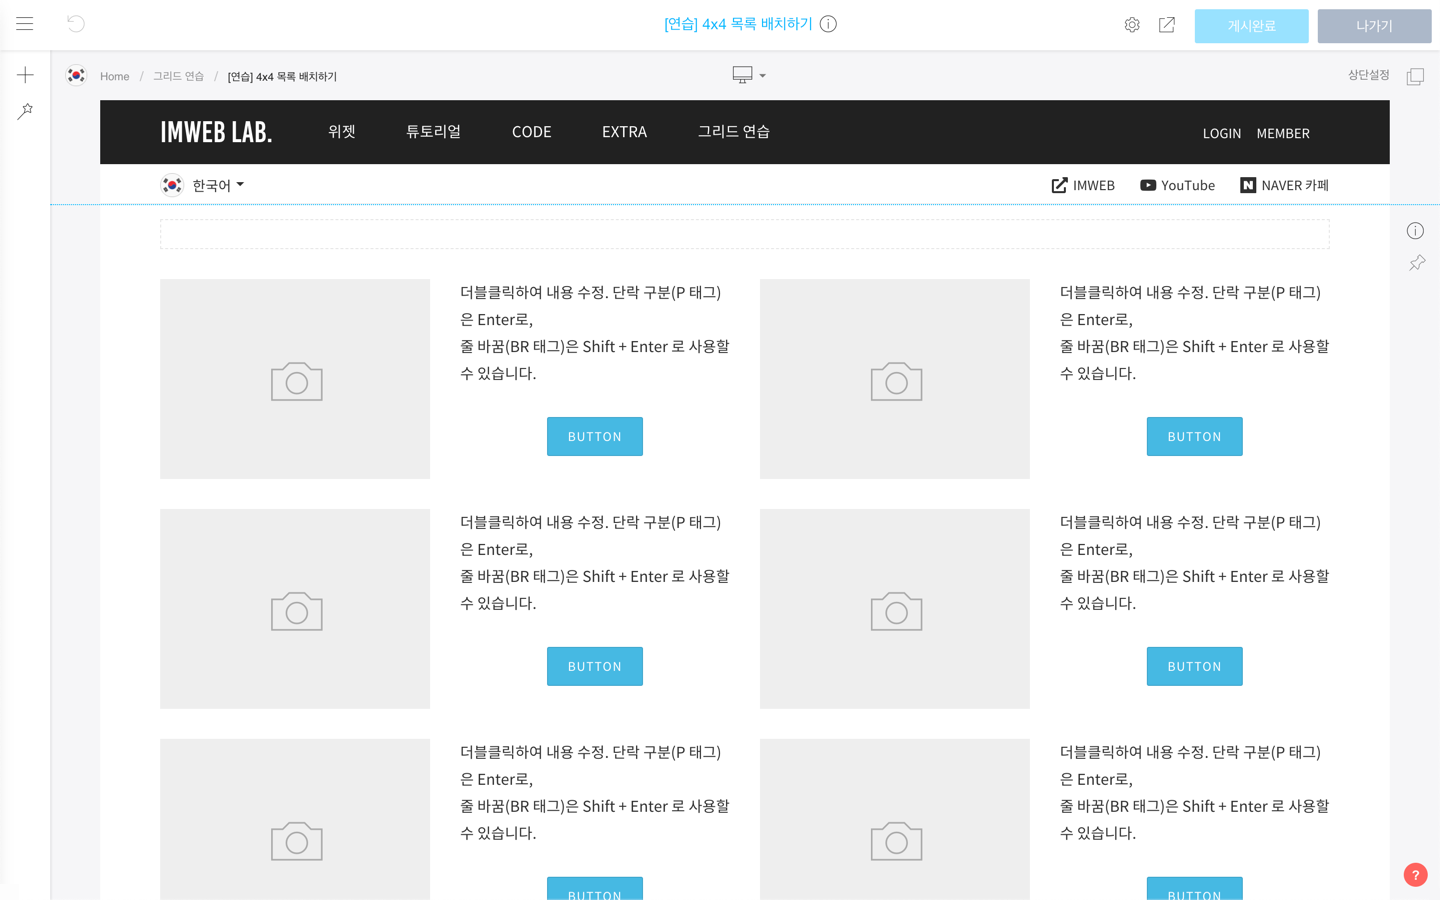Click the info icon in right sidebar

point(1415,231)
